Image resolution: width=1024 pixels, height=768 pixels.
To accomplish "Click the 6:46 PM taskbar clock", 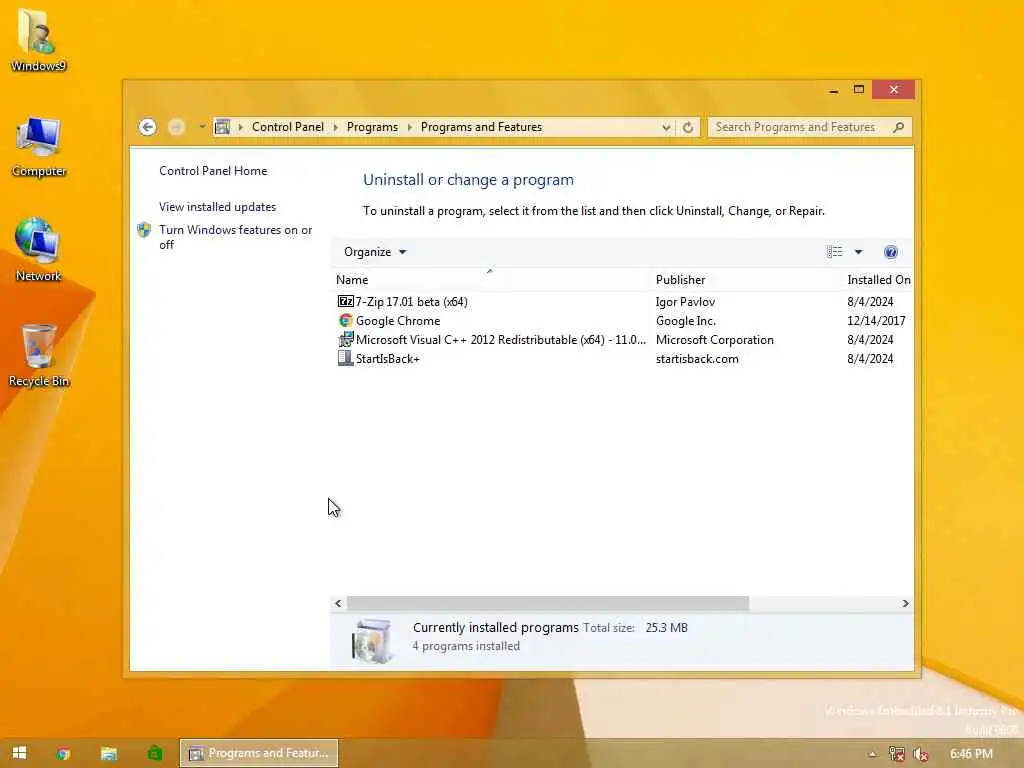I will [971, 754].
